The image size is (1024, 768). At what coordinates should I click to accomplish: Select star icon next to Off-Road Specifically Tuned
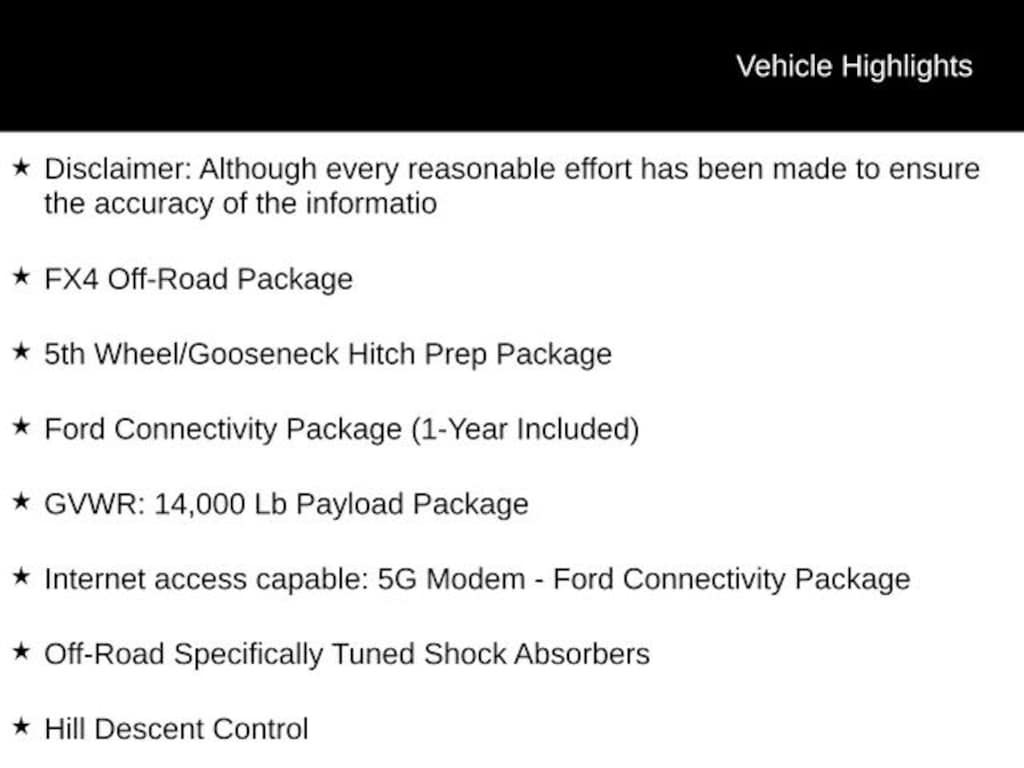[x=21, y=651]
